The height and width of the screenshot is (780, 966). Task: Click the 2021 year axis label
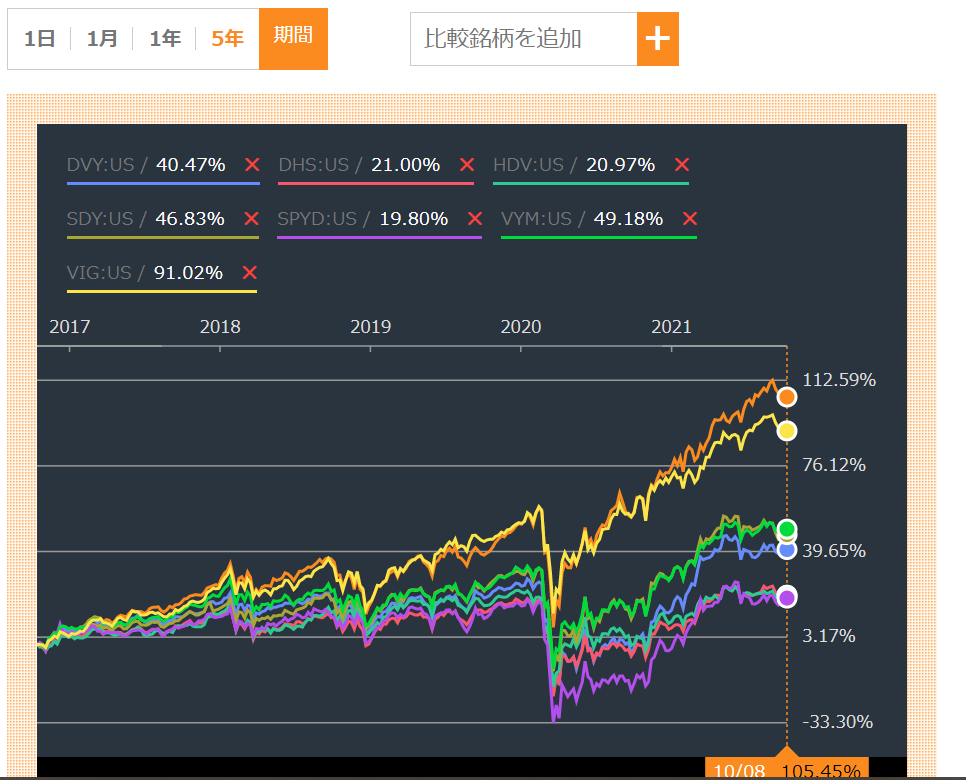(672, 327)
